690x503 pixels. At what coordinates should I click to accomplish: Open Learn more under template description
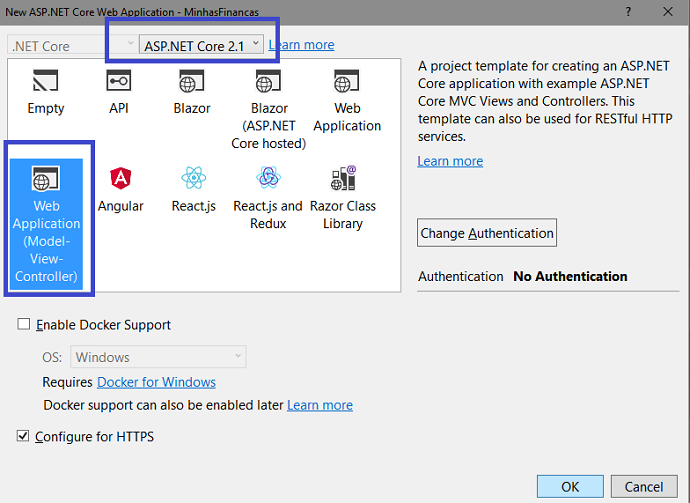coord(450,161)
